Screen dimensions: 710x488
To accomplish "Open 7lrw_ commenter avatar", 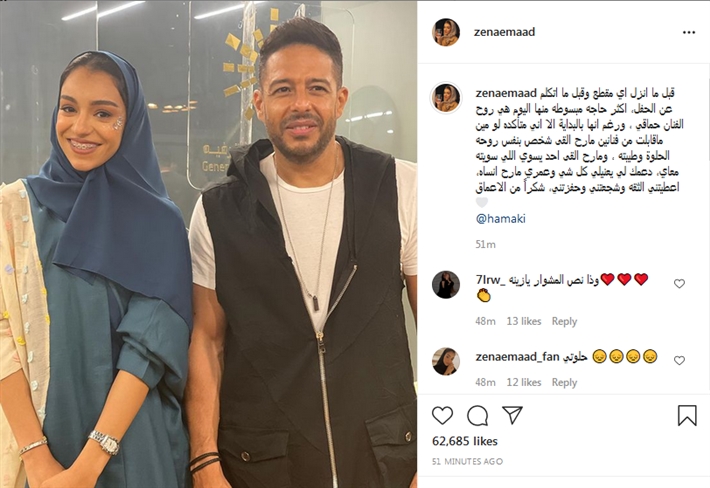I will [x=446, y=285].
